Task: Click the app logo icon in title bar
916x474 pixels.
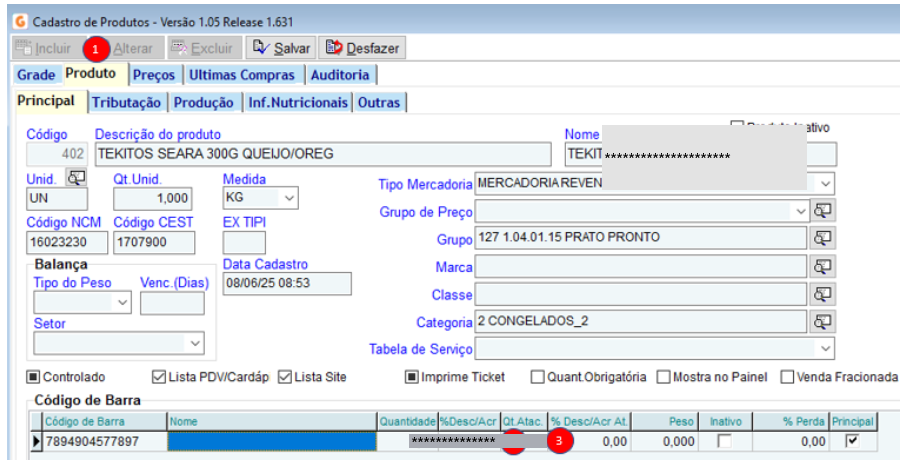Action: tap(20, 22)
